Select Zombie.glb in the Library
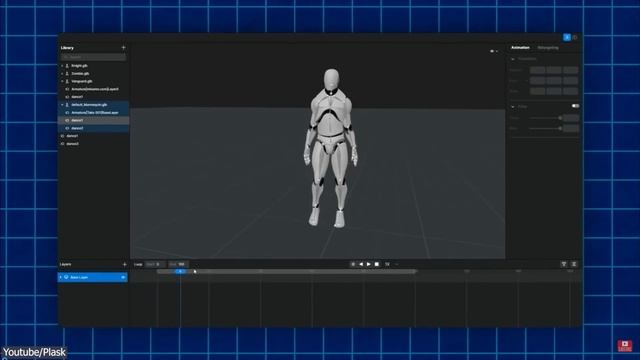Screen dimensions: 640x360 80,73
